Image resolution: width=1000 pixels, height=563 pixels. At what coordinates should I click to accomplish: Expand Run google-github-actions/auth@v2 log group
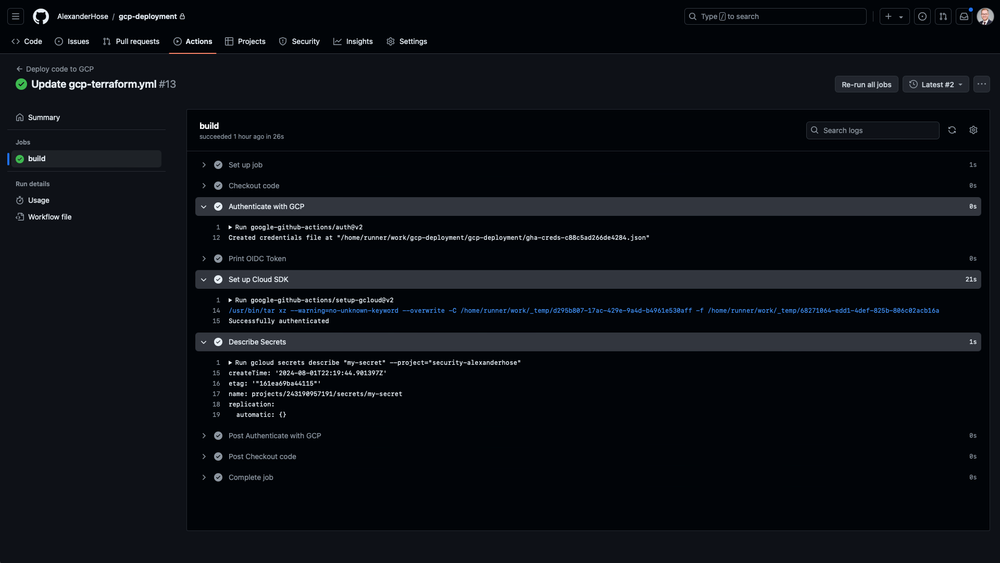pyautogui.click(x=295, y=227)
